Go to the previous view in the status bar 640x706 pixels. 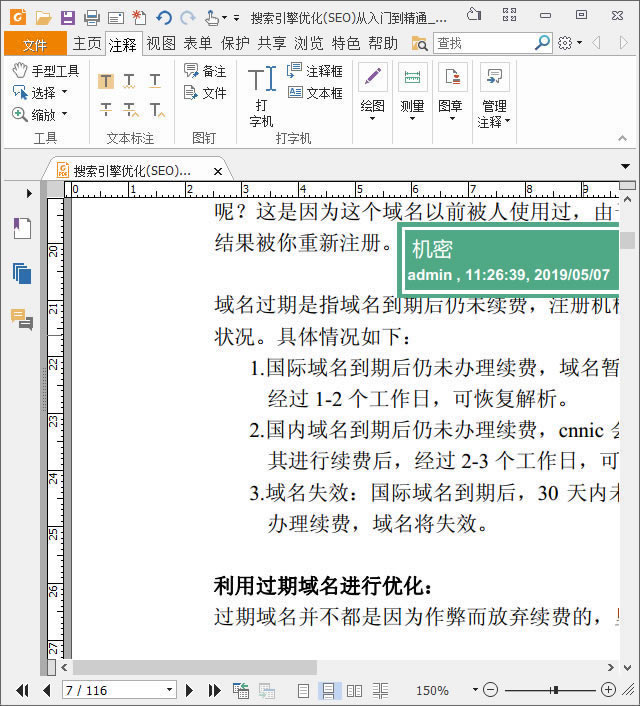pos(241,690)
